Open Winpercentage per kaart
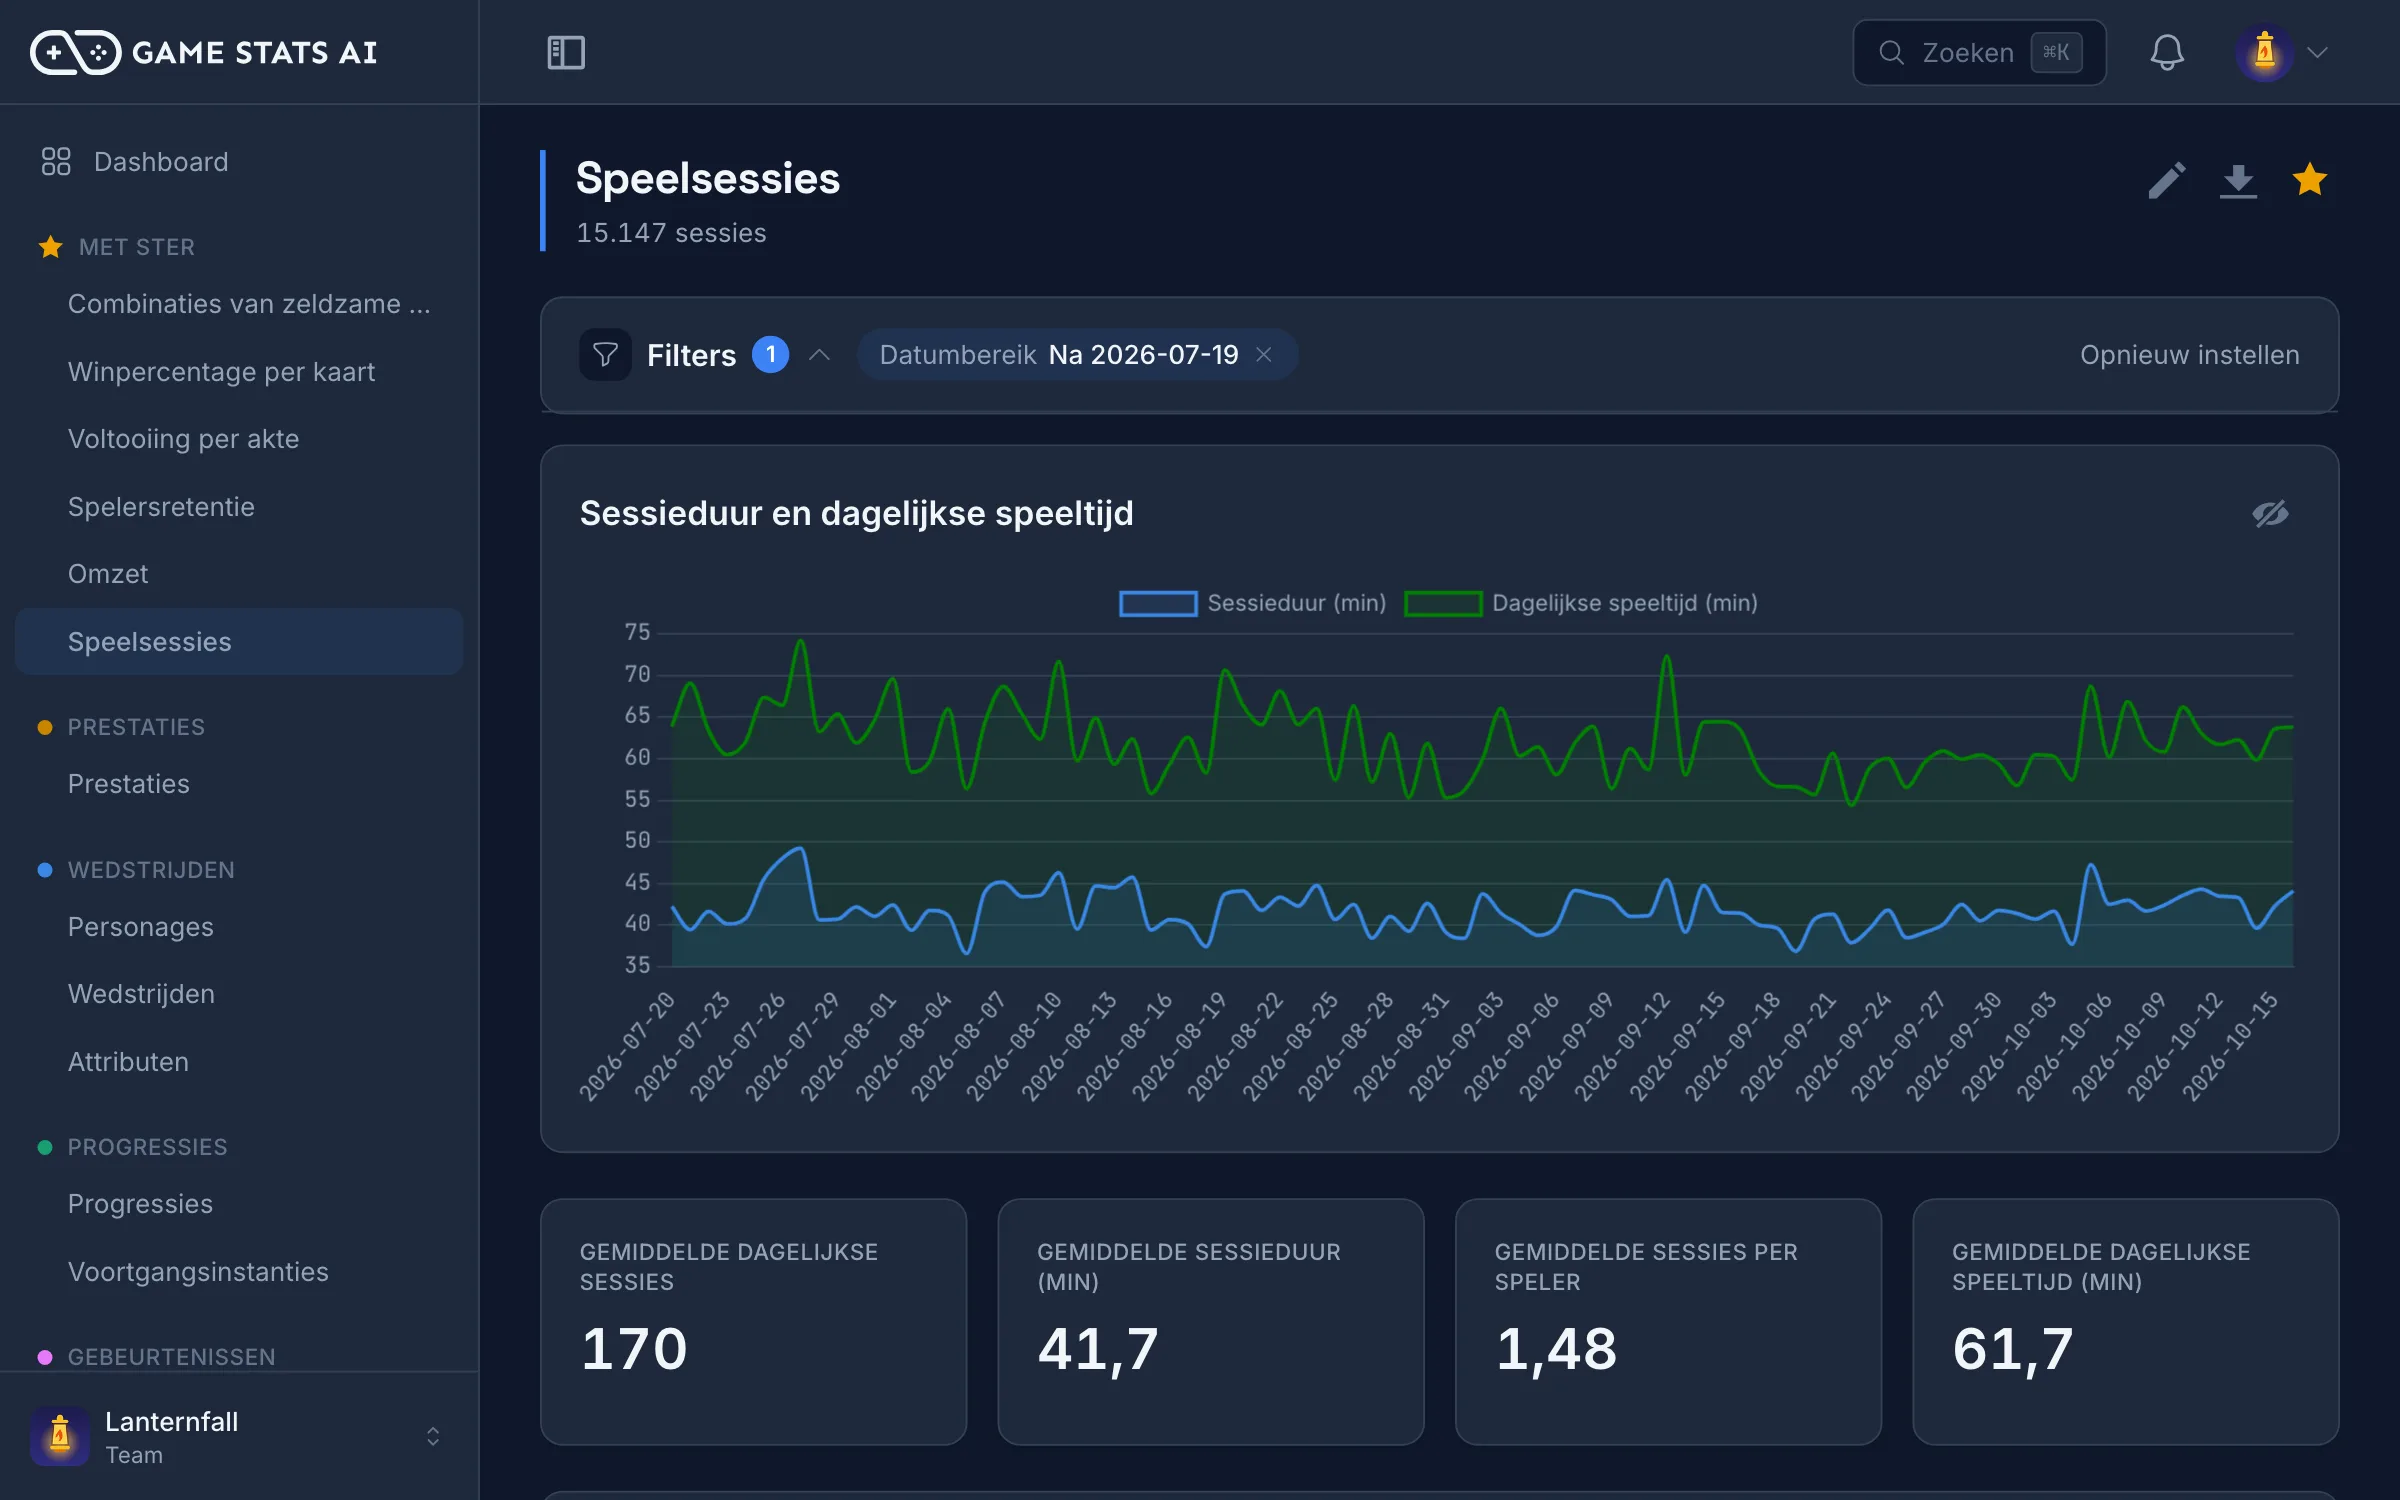2400x1500 pixels. coord(239,372)
